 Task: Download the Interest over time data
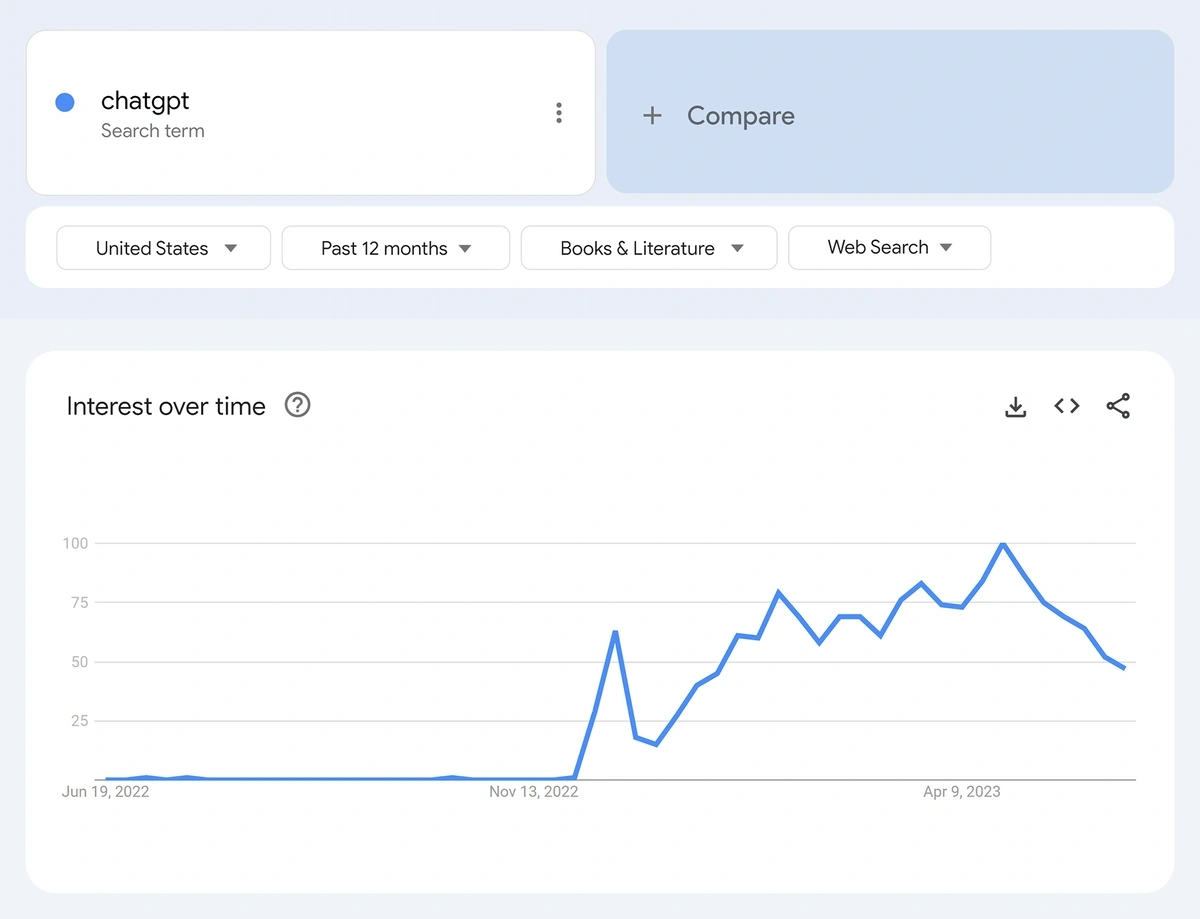tap(1015, 406)
